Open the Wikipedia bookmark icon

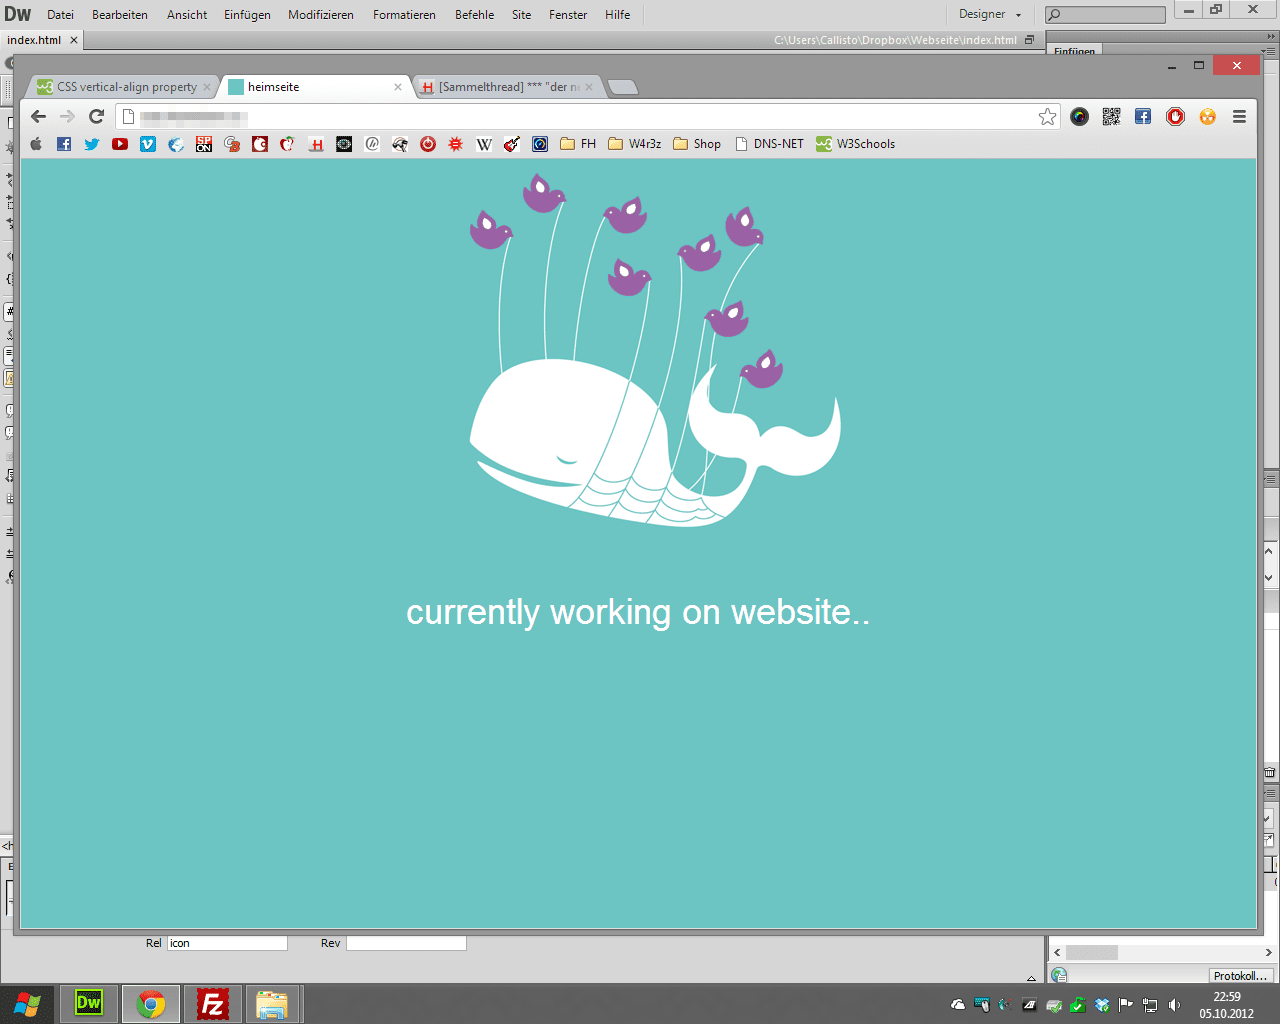coord(484,144)
